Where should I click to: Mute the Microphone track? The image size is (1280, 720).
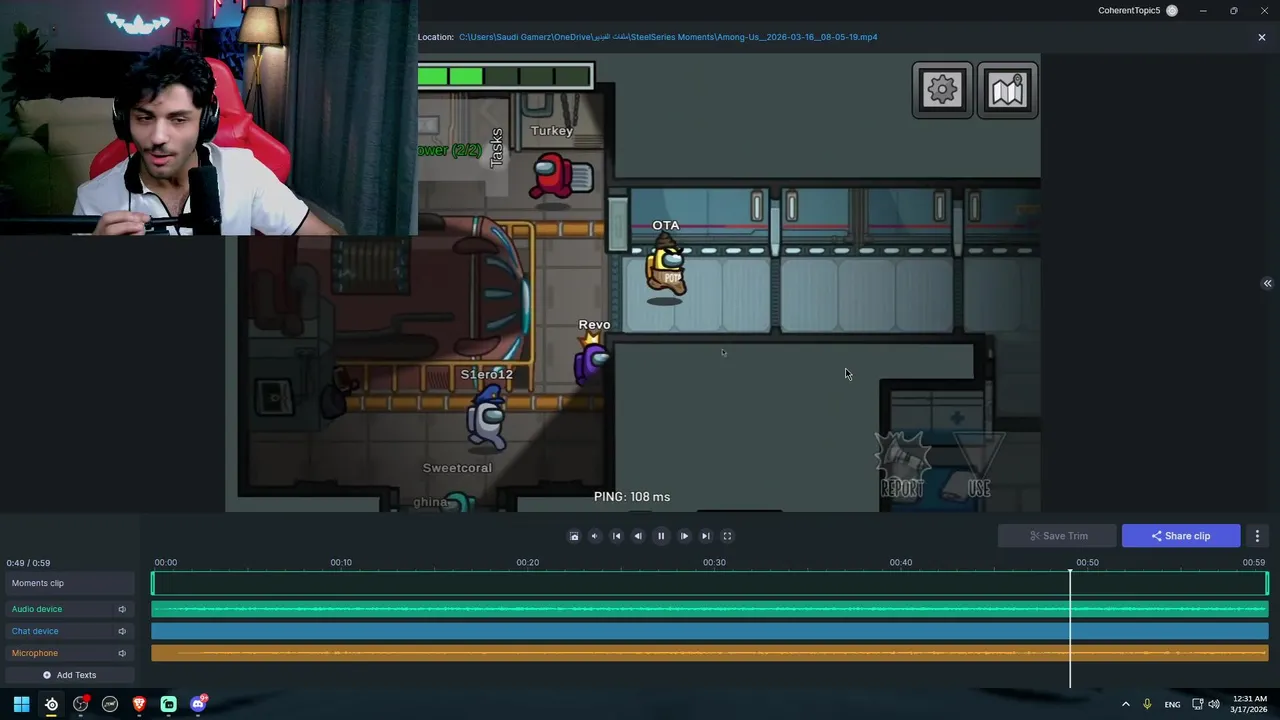[122, 653]
